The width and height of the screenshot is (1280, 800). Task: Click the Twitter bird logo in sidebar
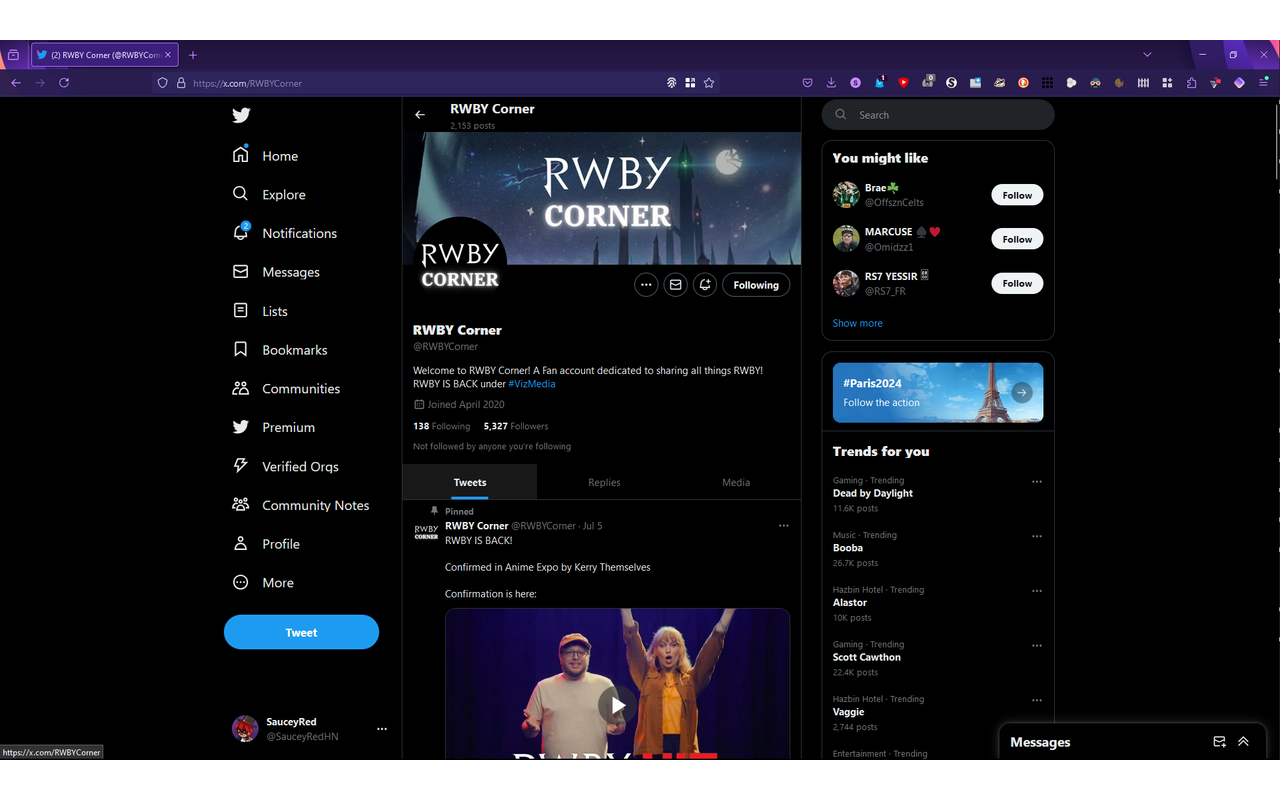pyautogui.click(x=241, y=115)
